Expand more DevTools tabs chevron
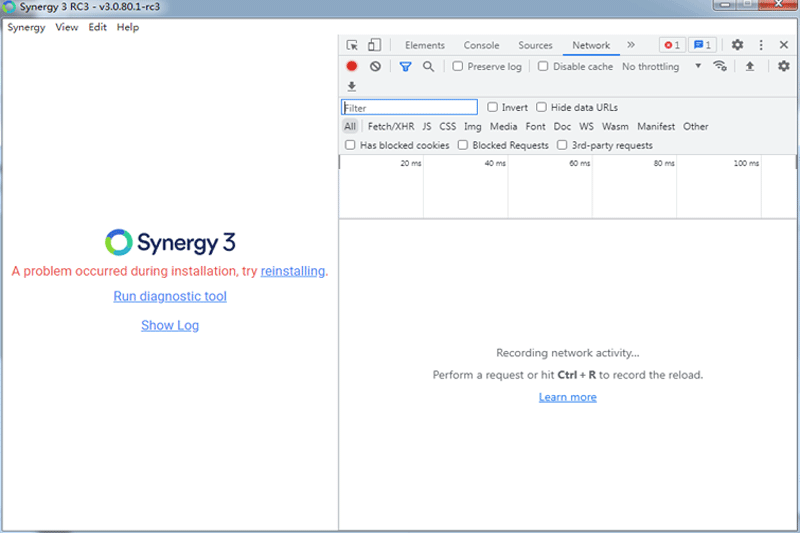Image resolution: width=800 pixels, height=533 pixels. [x=631, y=45]
